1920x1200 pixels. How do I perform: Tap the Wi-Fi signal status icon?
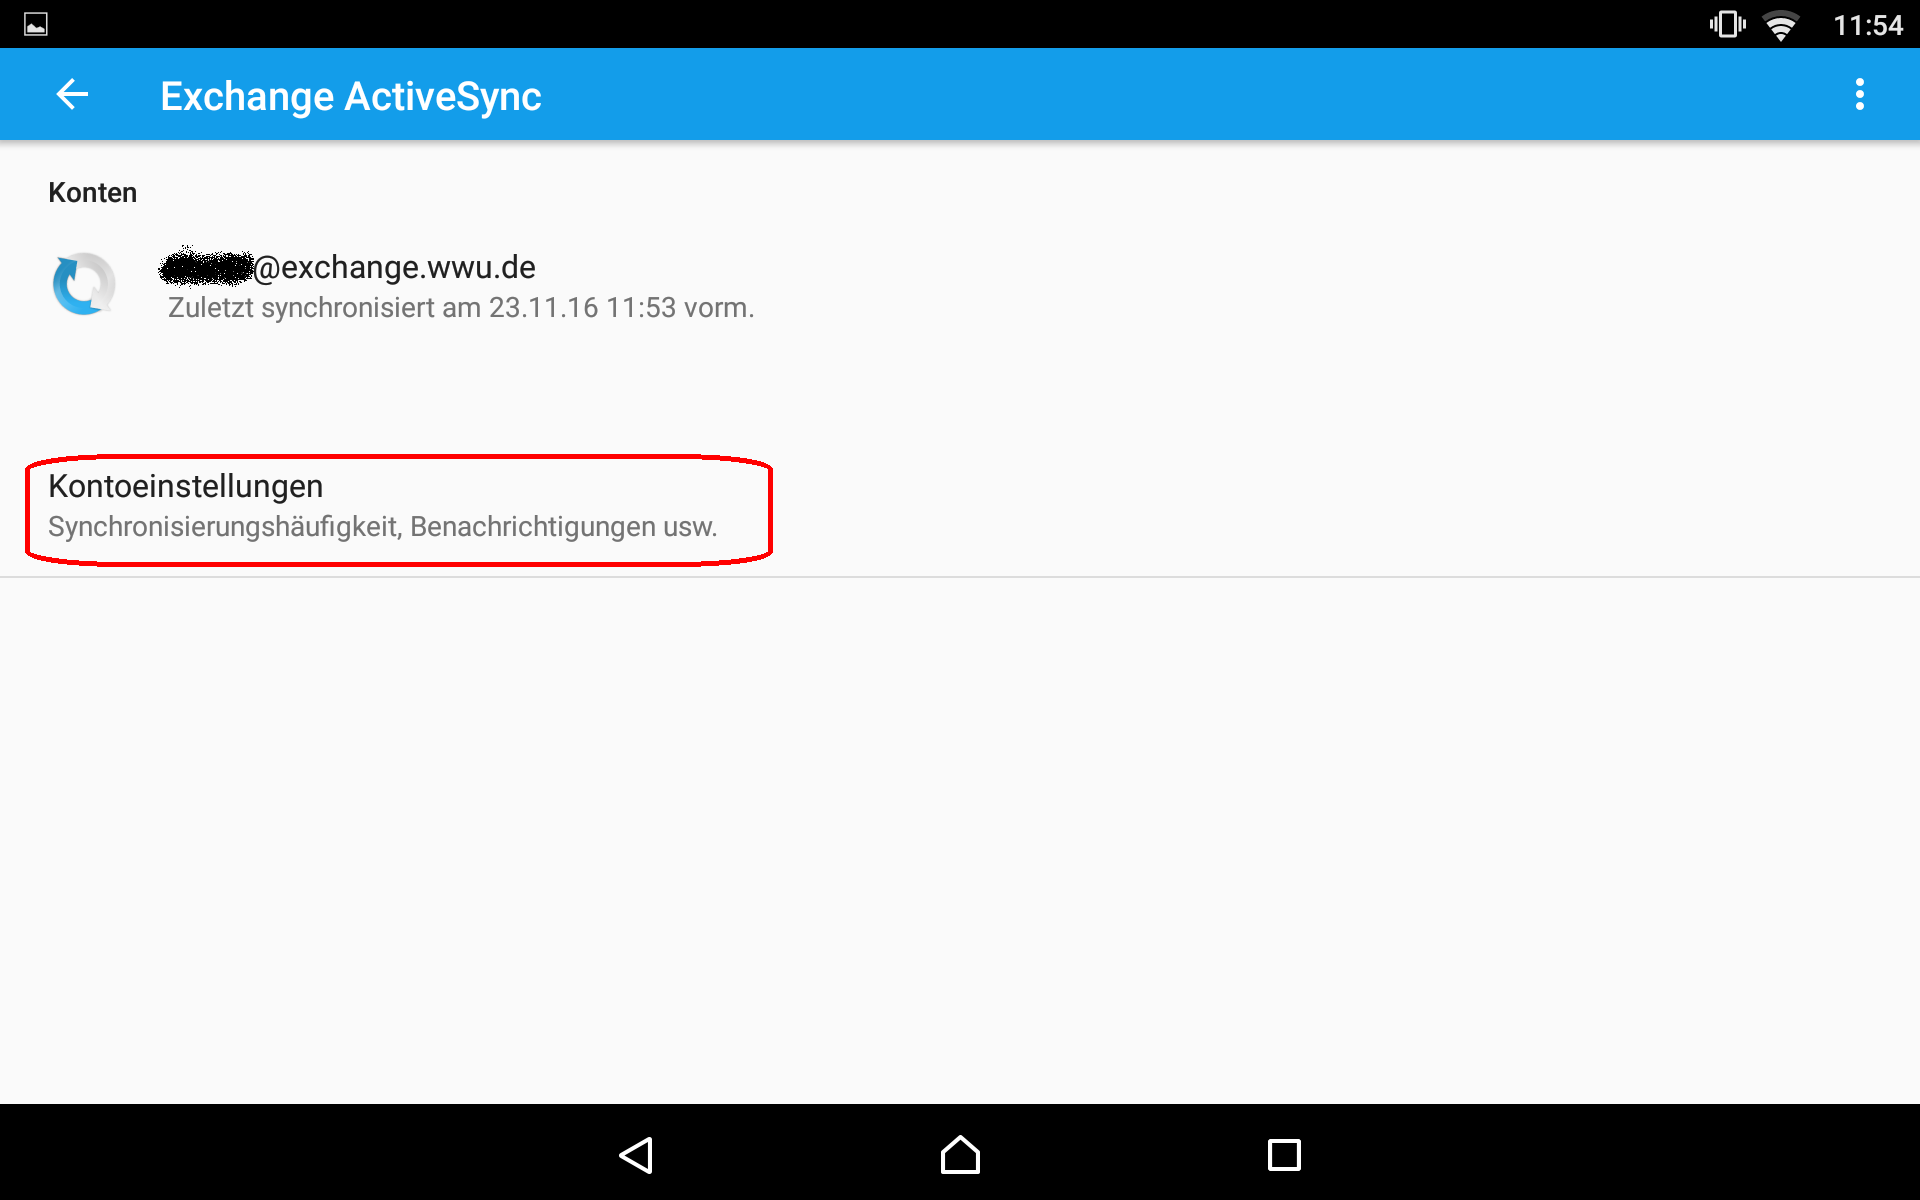(1780, 25)
